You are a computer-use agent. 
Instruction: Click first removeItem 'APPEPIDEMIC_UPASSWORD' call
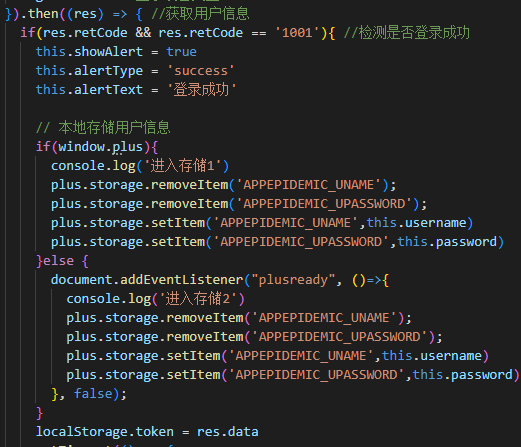pyautogui.click(x=239, y=204)
